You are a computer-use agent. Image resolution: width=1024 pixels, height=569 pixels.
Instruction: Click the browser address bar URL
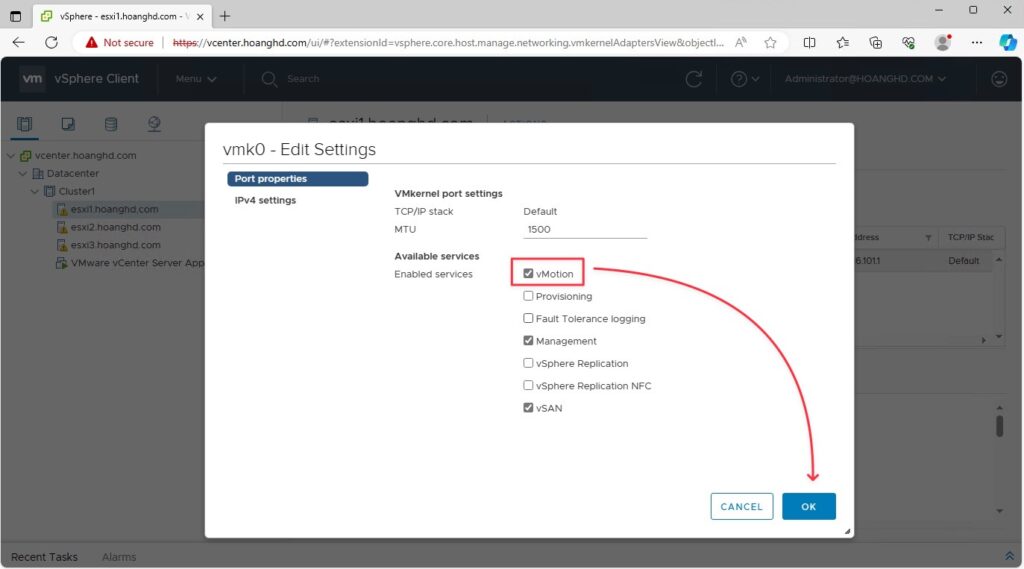[x=448, y=42]
